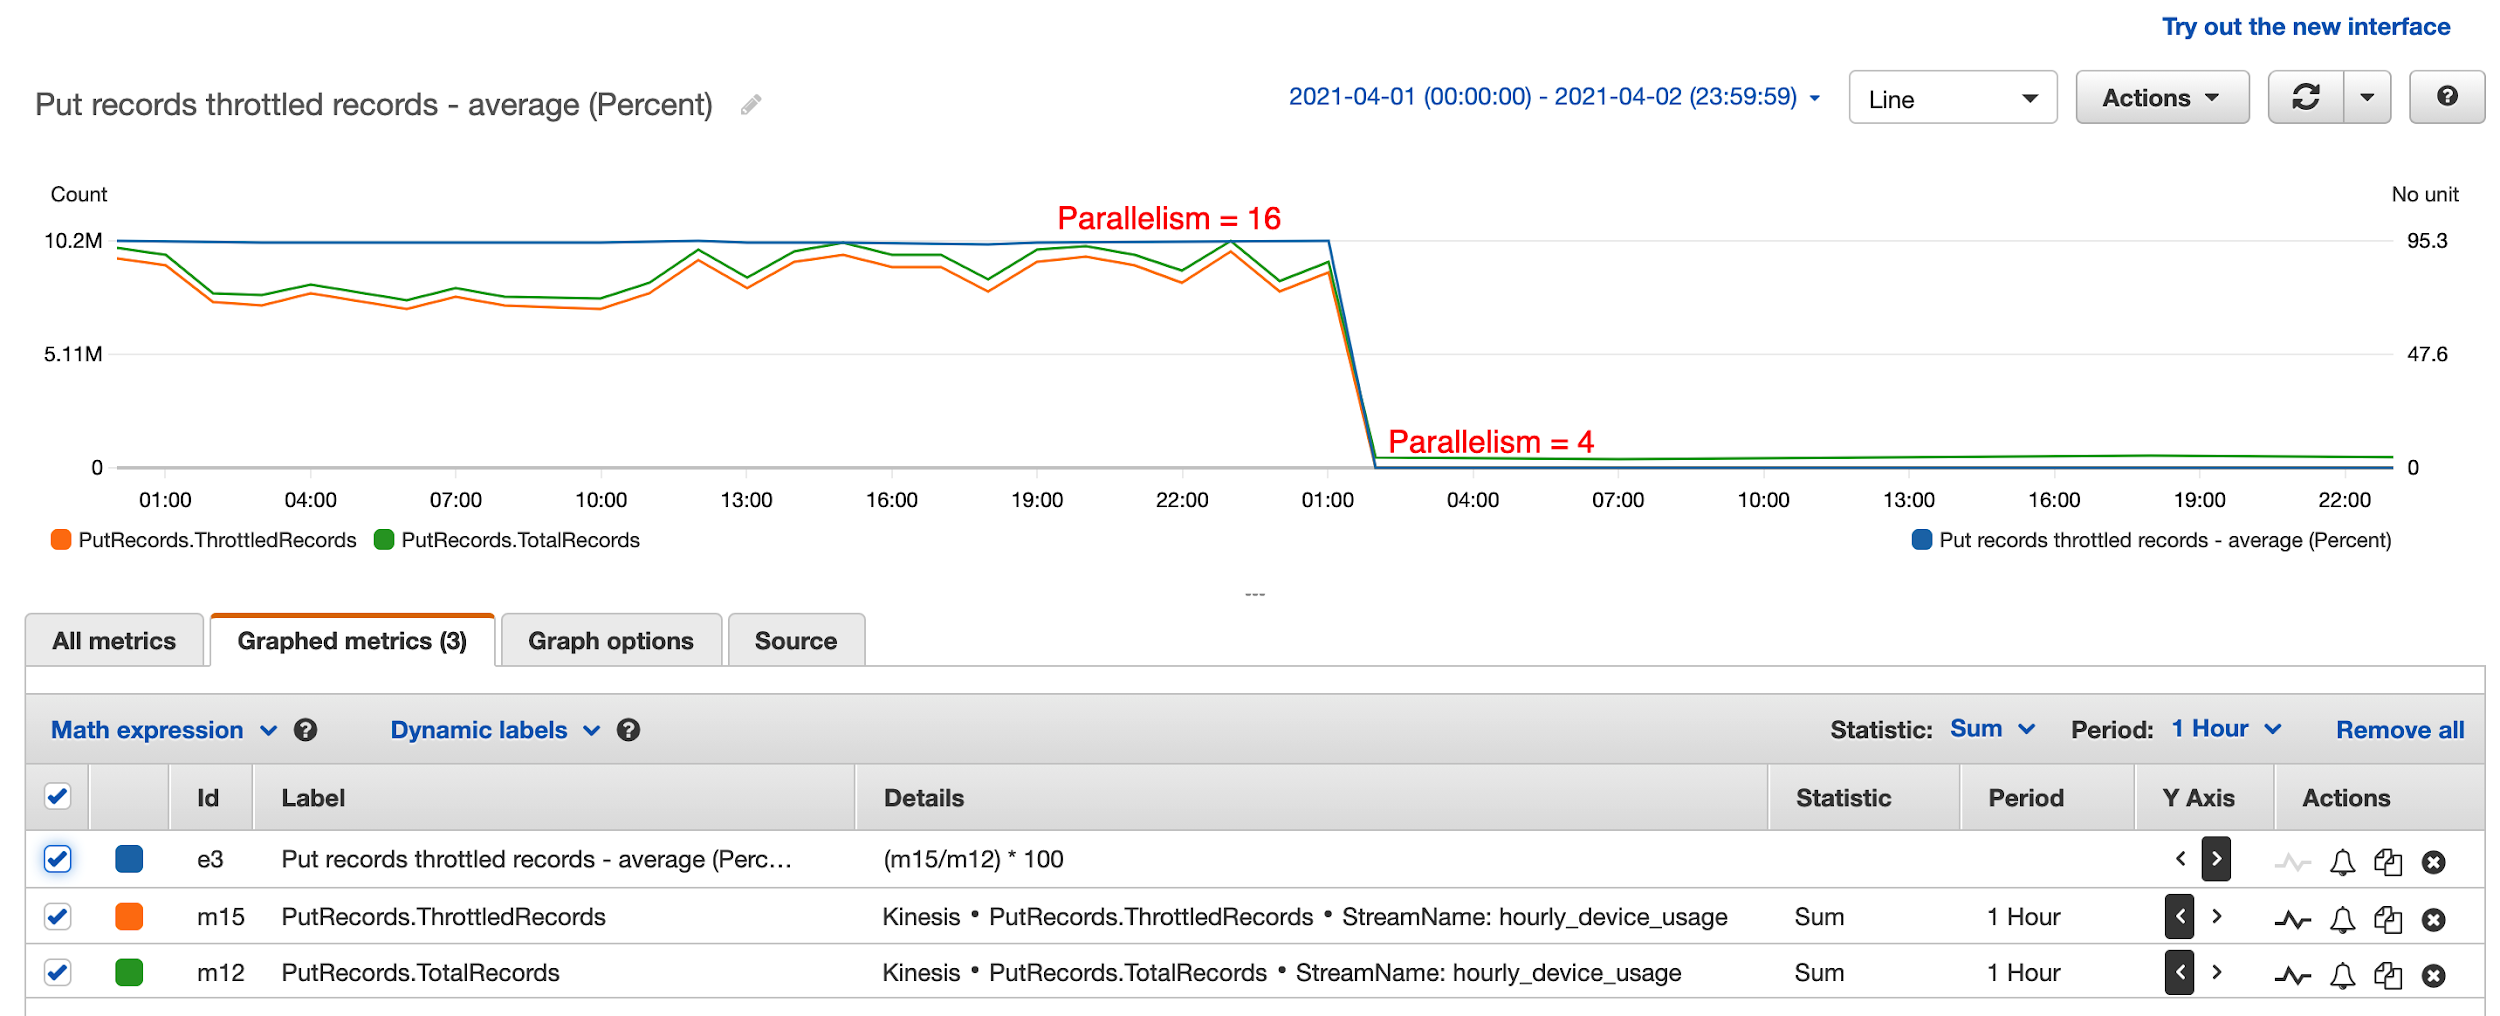
Task: Duplicate the e3 math expression row
Action: [x=2388, y=862]
